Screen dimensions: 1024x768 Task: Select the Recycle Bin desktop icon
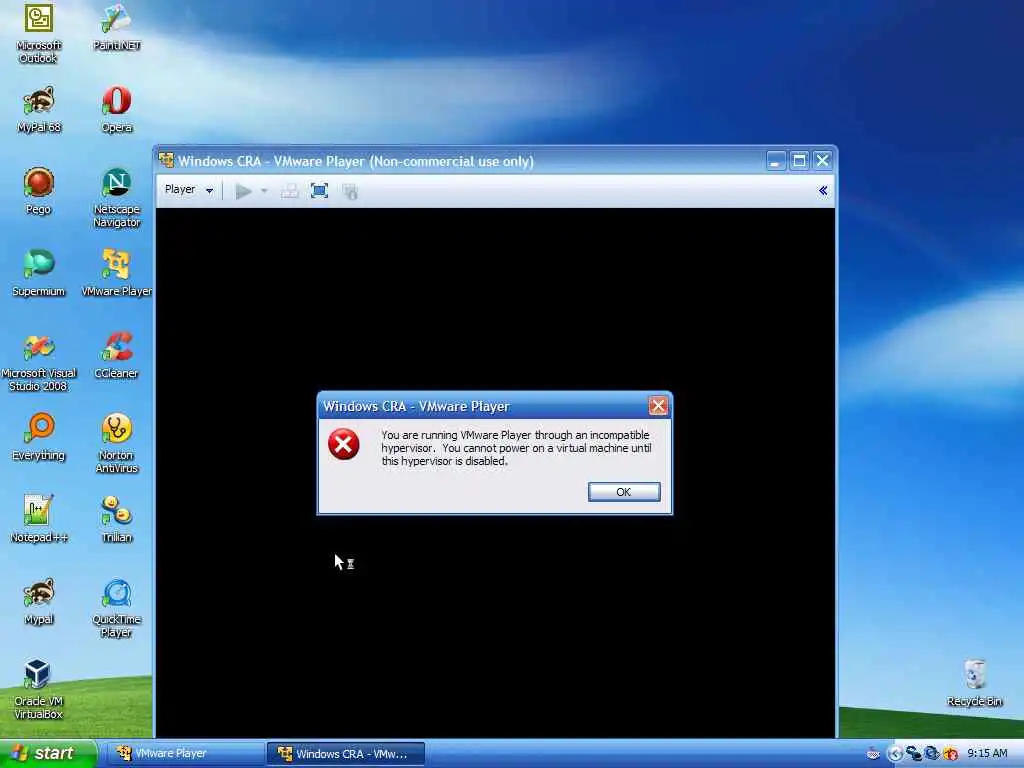(x=974, y=683)
